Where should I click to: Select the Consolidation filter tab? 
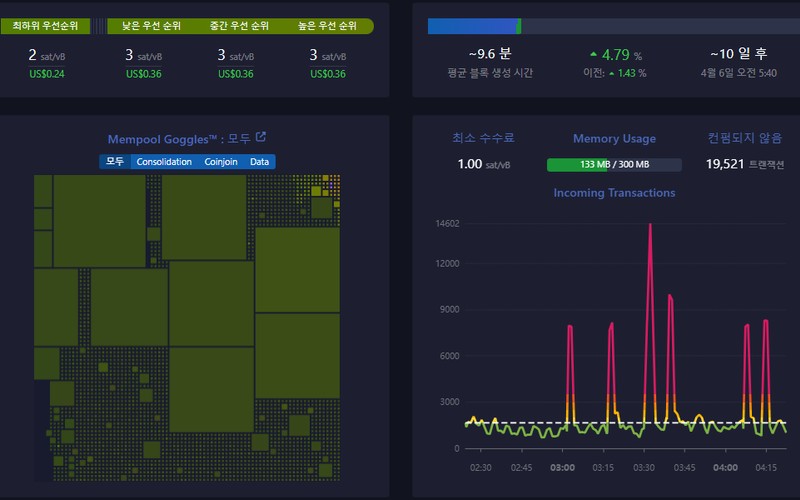point(164,162)
